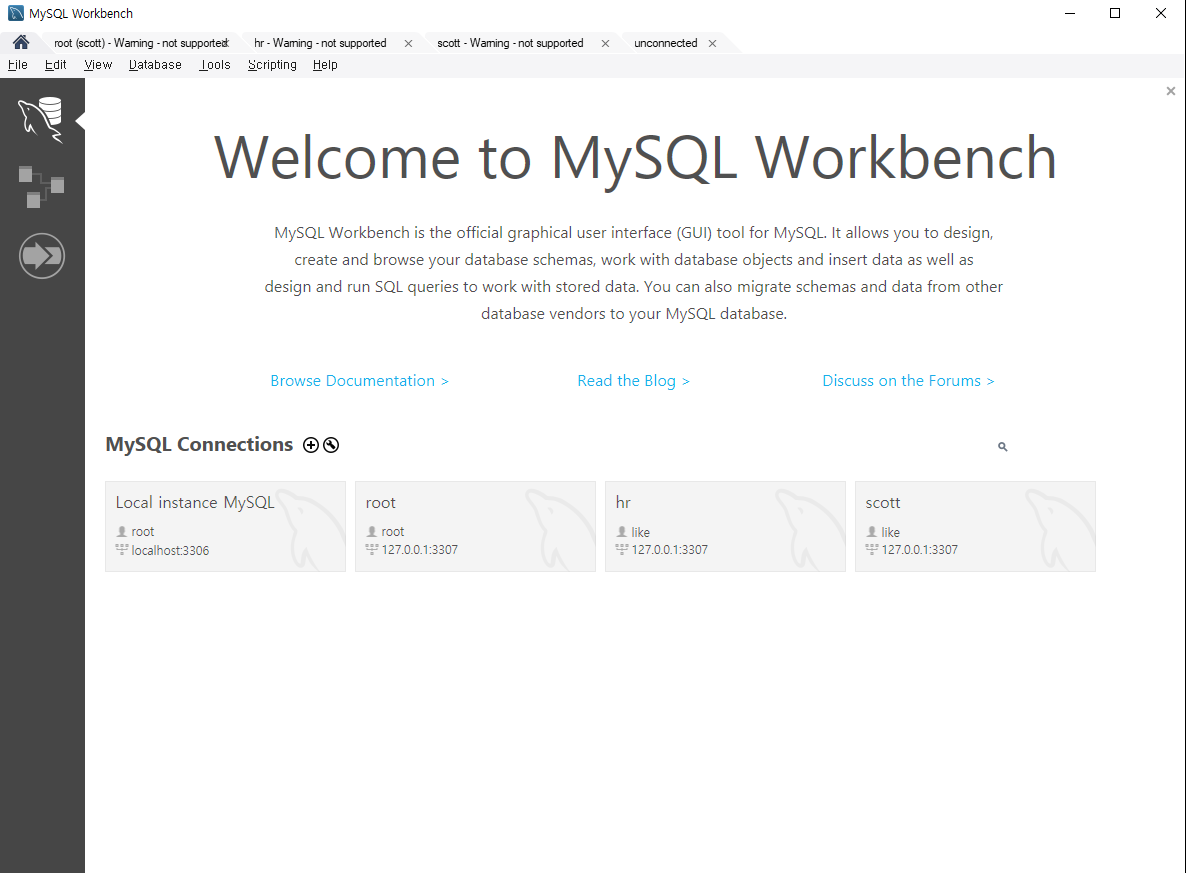Open the root connection tile

point(475,527)
